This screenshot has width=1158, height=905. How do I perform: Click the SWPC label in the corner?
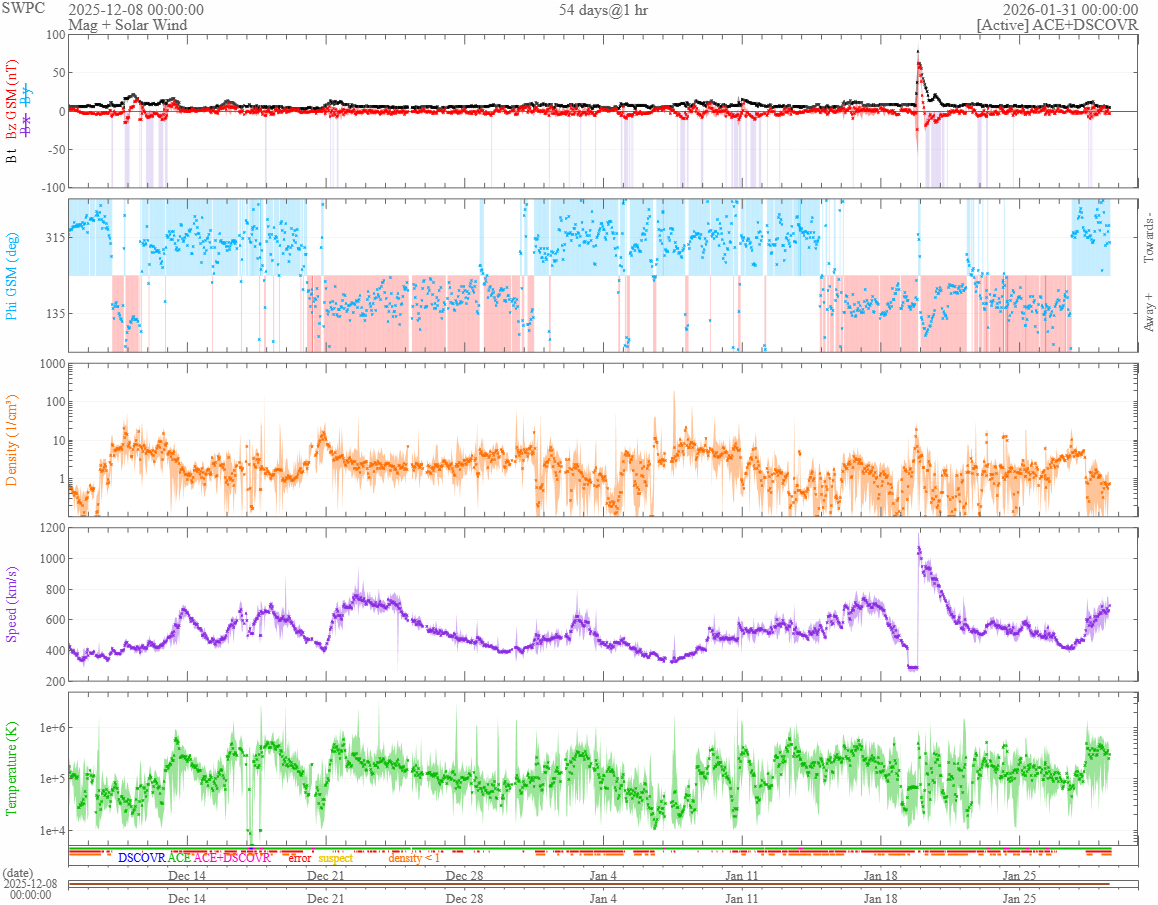coord(24,10)
